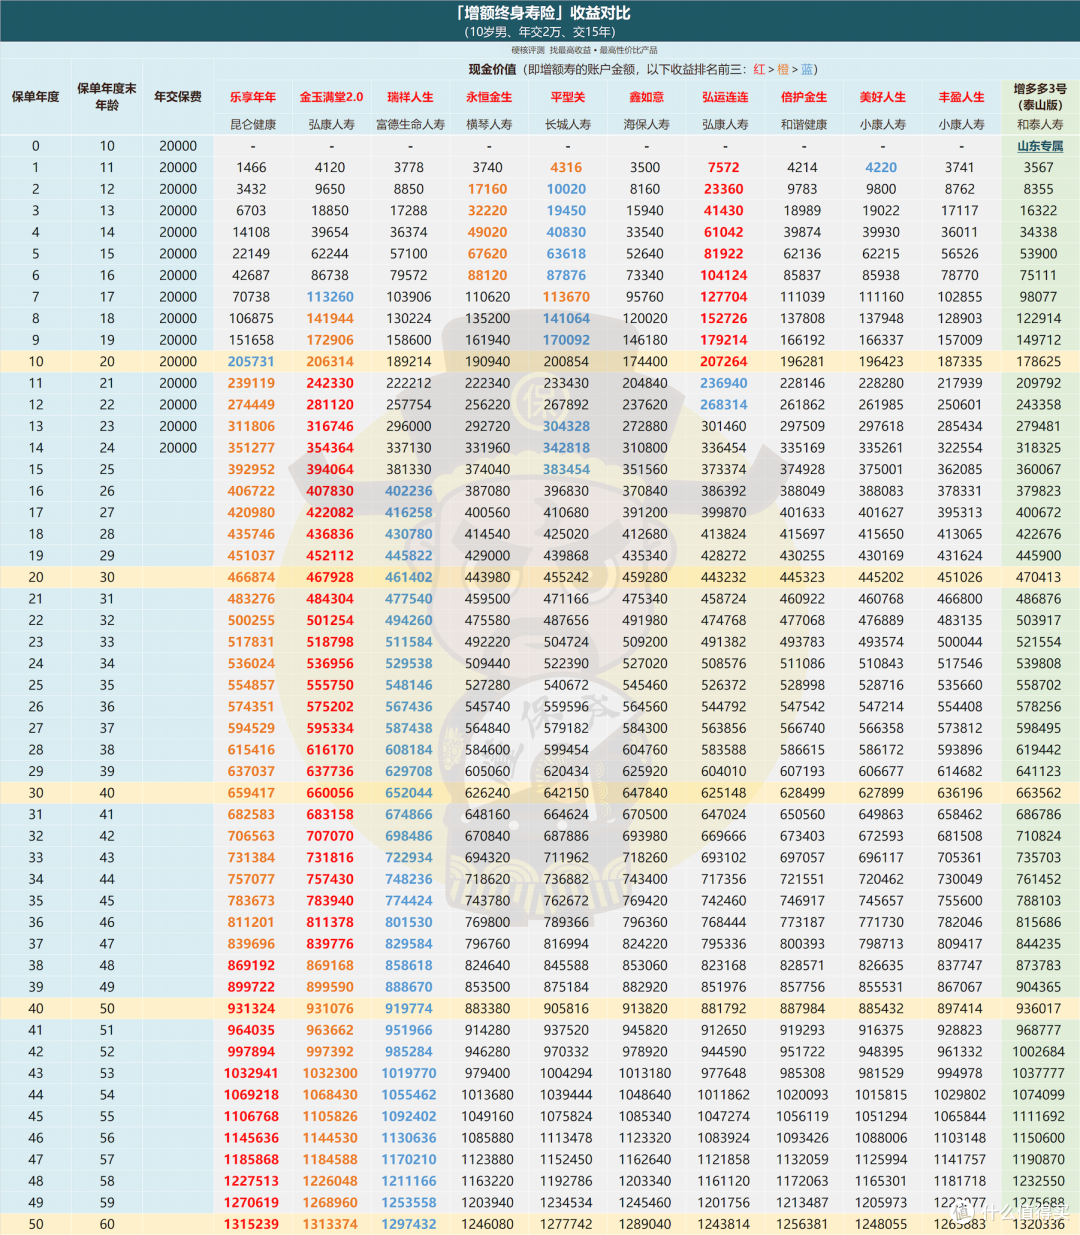Click the 昆仑健康 insurer name
Viewport: 1080px width, 1235px height.
[x=253, y=125]
